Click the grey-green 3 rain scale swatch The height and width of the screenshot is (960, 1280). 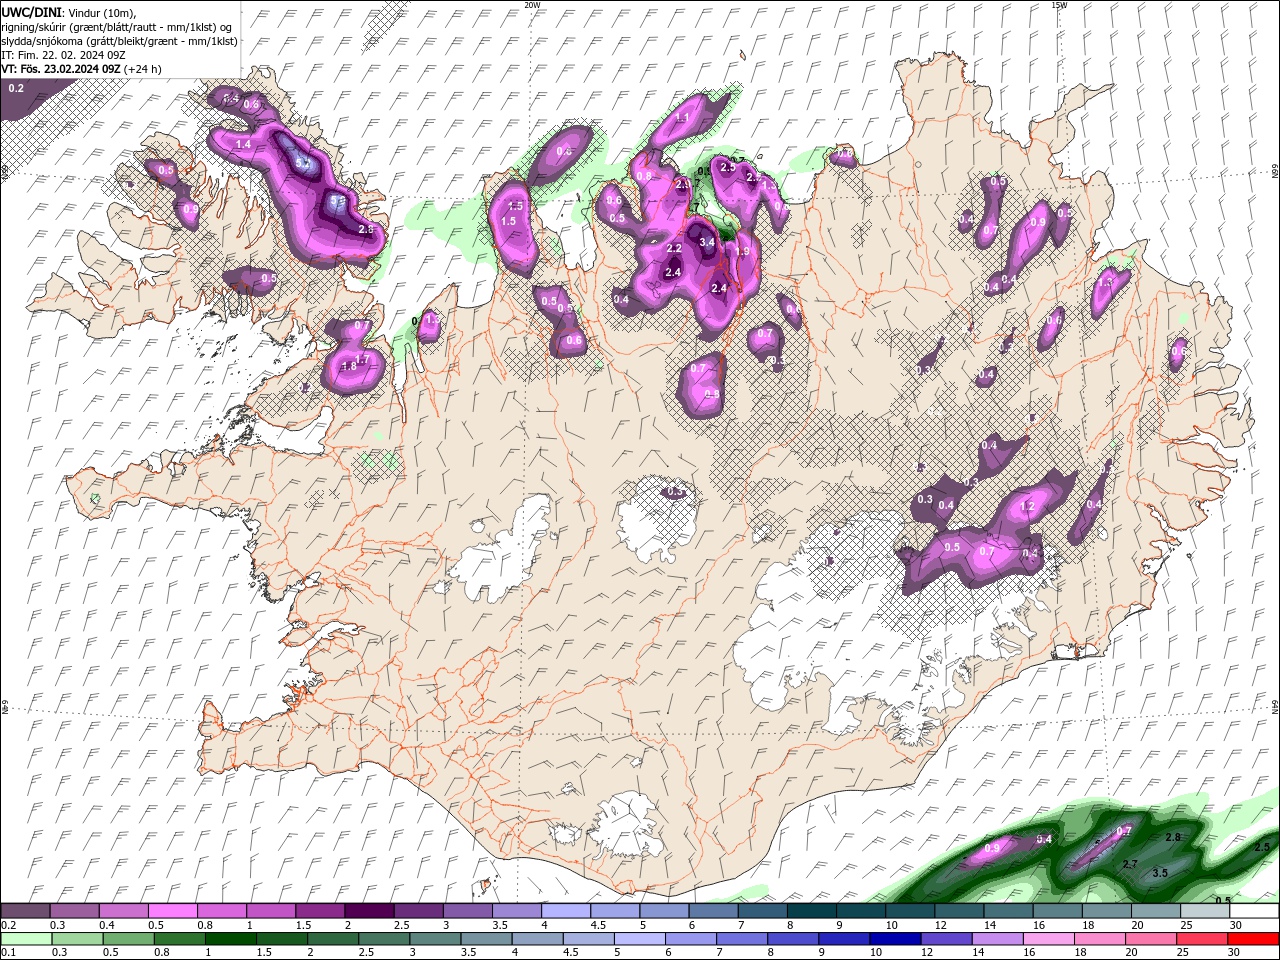[436, 939]
